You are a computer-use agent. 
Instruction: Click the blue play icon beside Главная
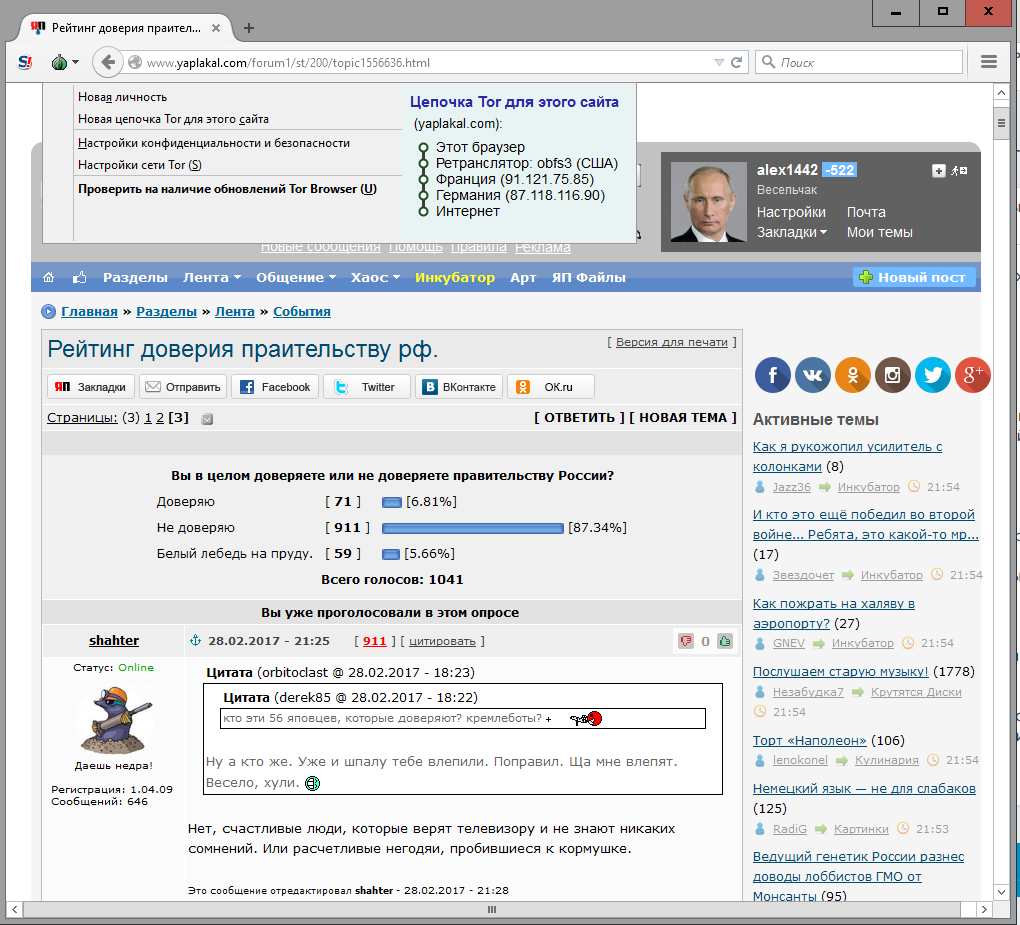[x=49, y=312]
